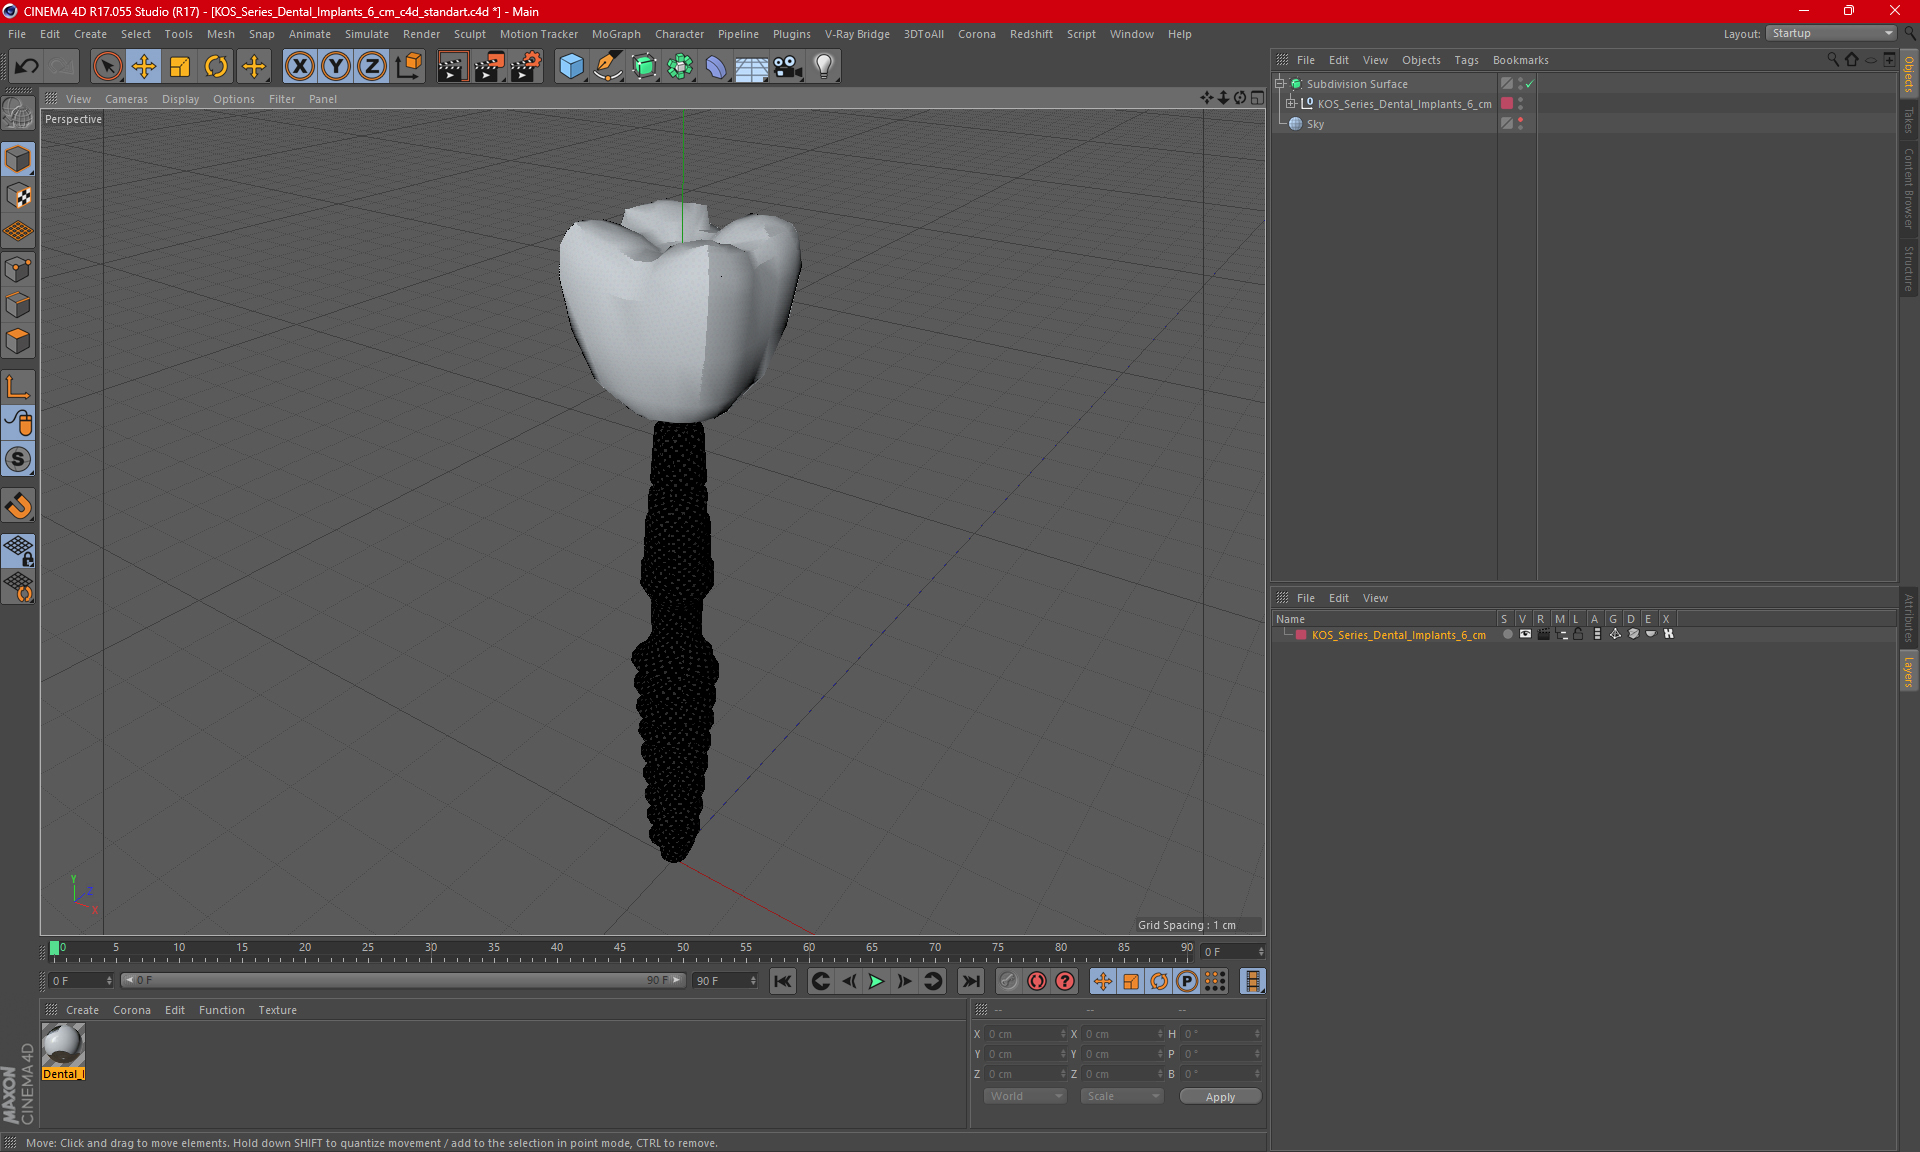Toggle Z axis lock
1920x1152 pixels.
(x=371, y=67)
